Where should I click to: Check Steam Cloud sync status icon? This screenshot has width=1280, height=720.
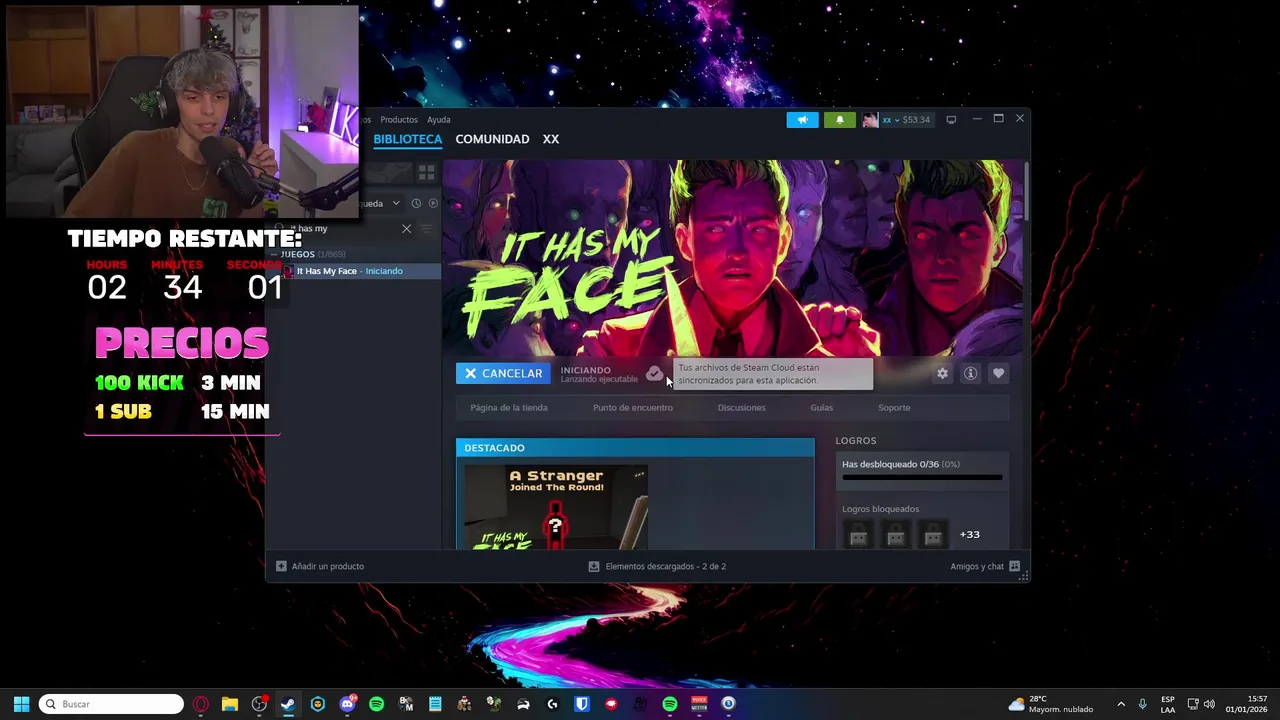pos(654,374)
